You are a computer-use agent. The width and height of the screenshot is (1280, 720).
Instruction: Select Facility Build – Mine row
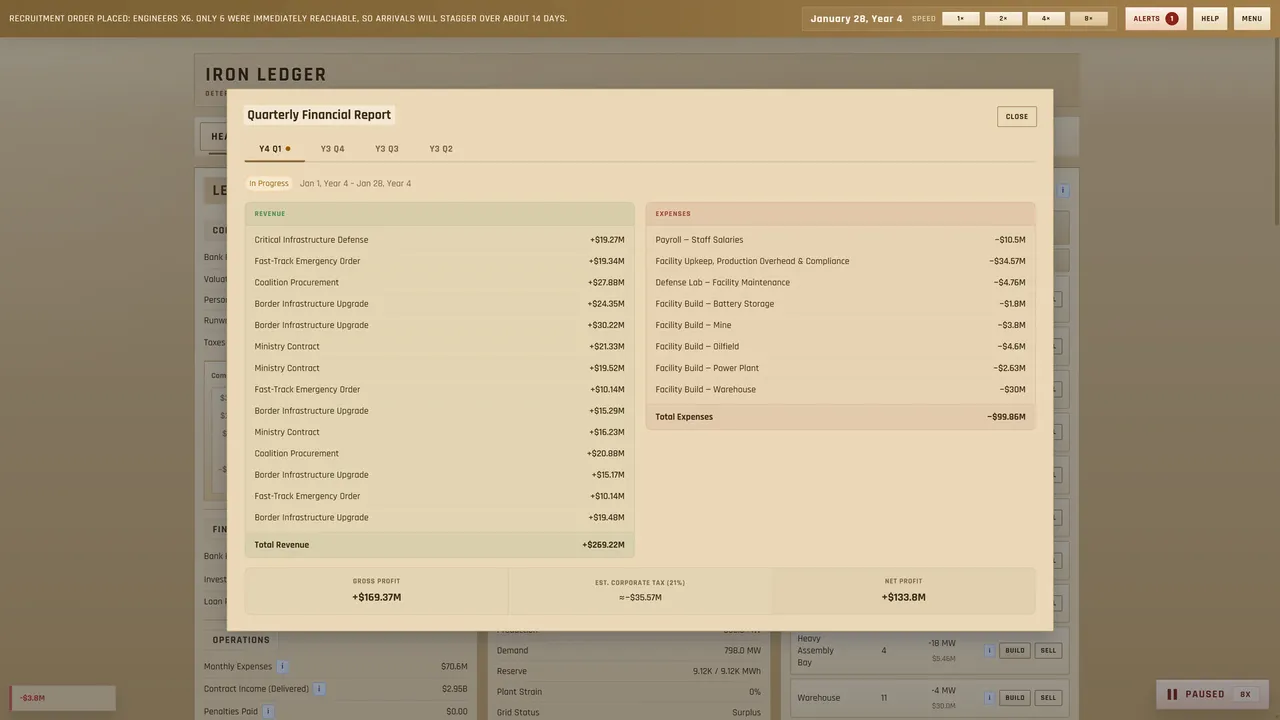pyautogui.click(x=840, y=325)
